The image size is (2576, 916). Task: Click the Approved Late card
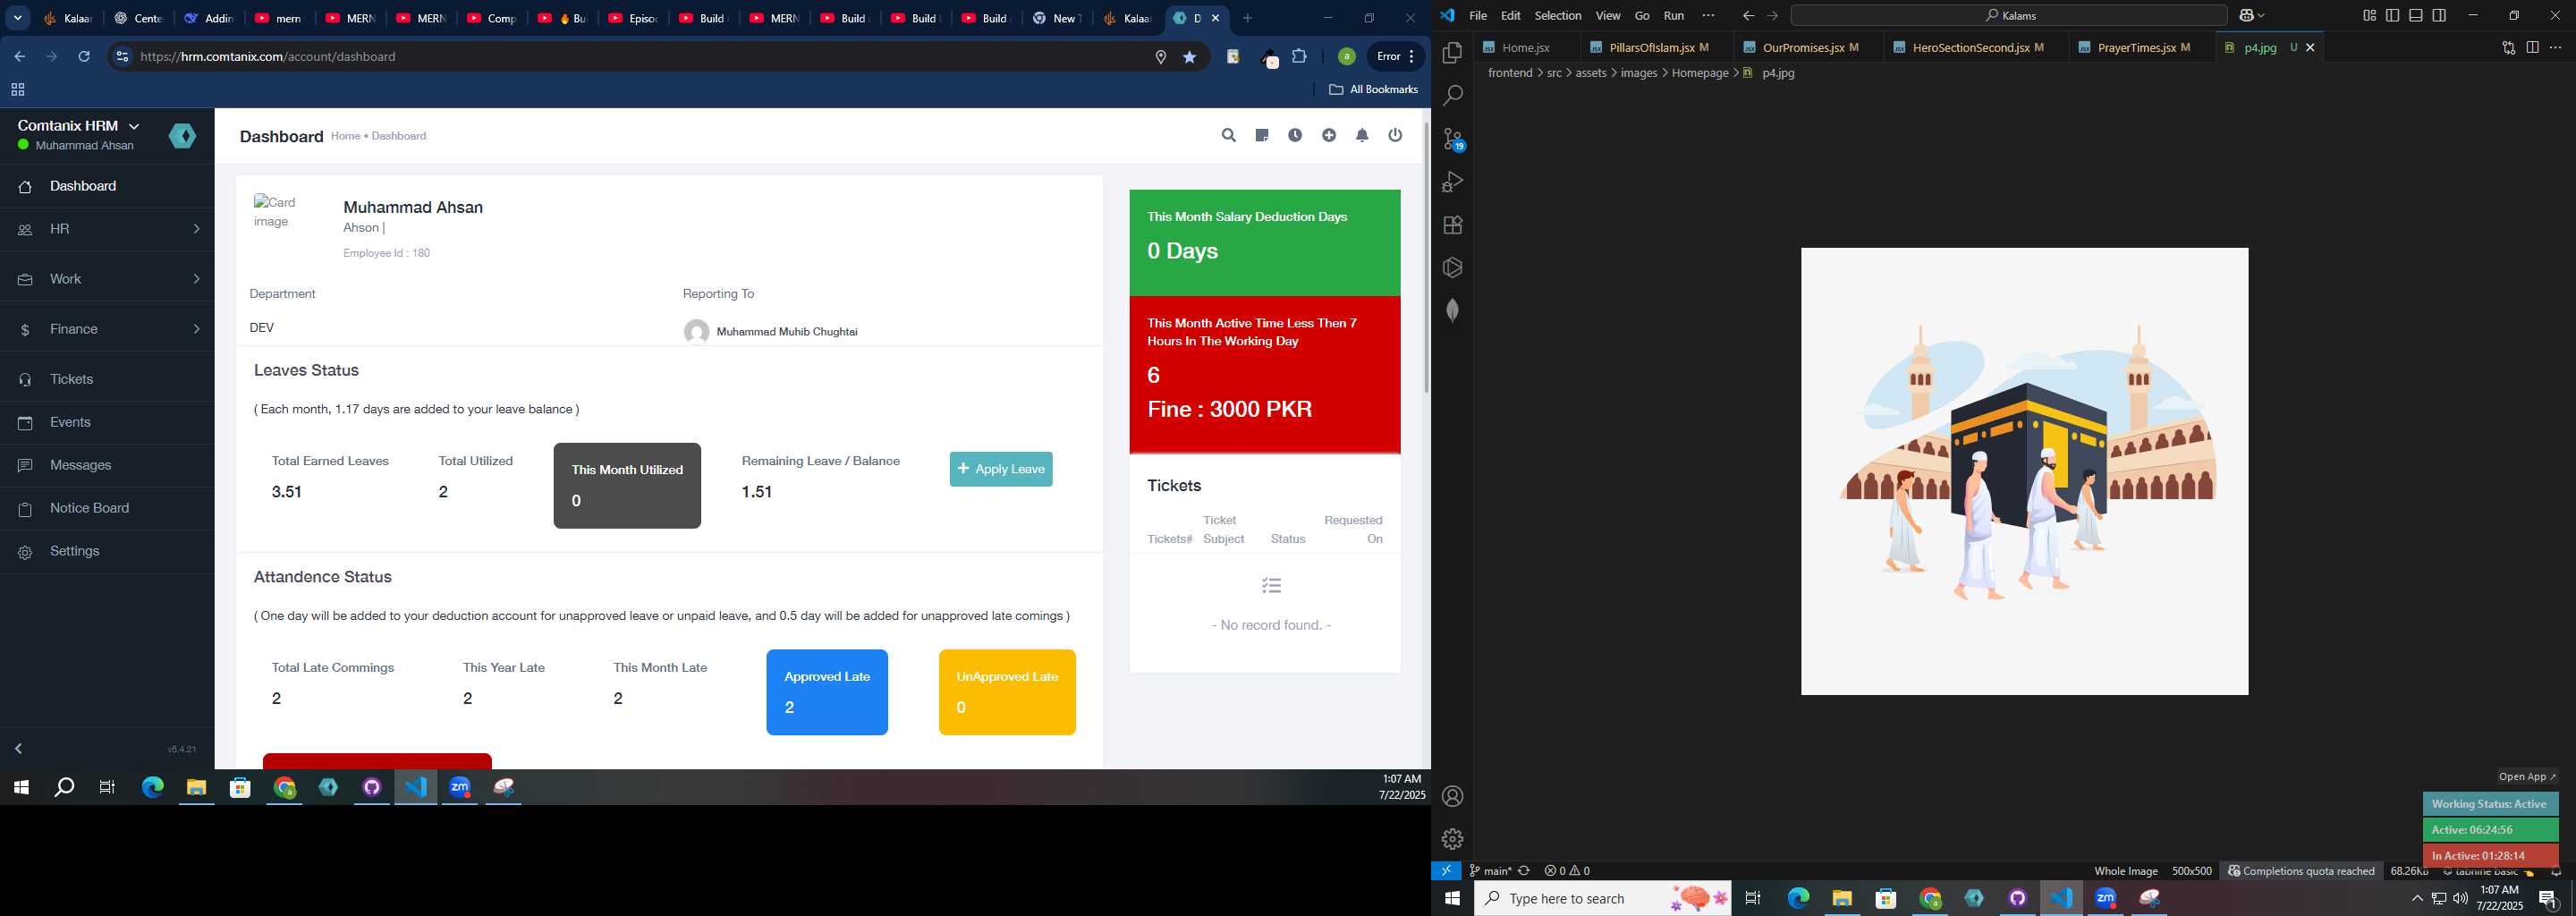[x=827, y=692]
